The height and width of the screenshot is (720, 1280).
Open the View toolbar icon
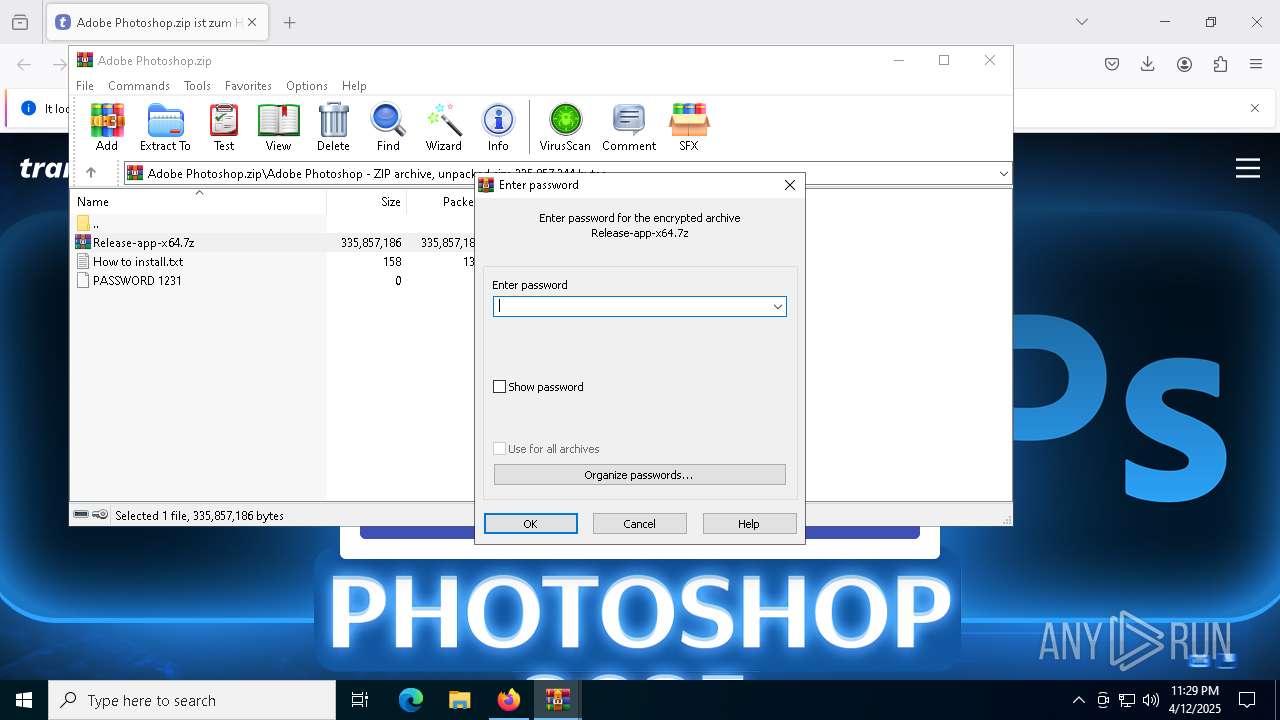coord(278,127)
